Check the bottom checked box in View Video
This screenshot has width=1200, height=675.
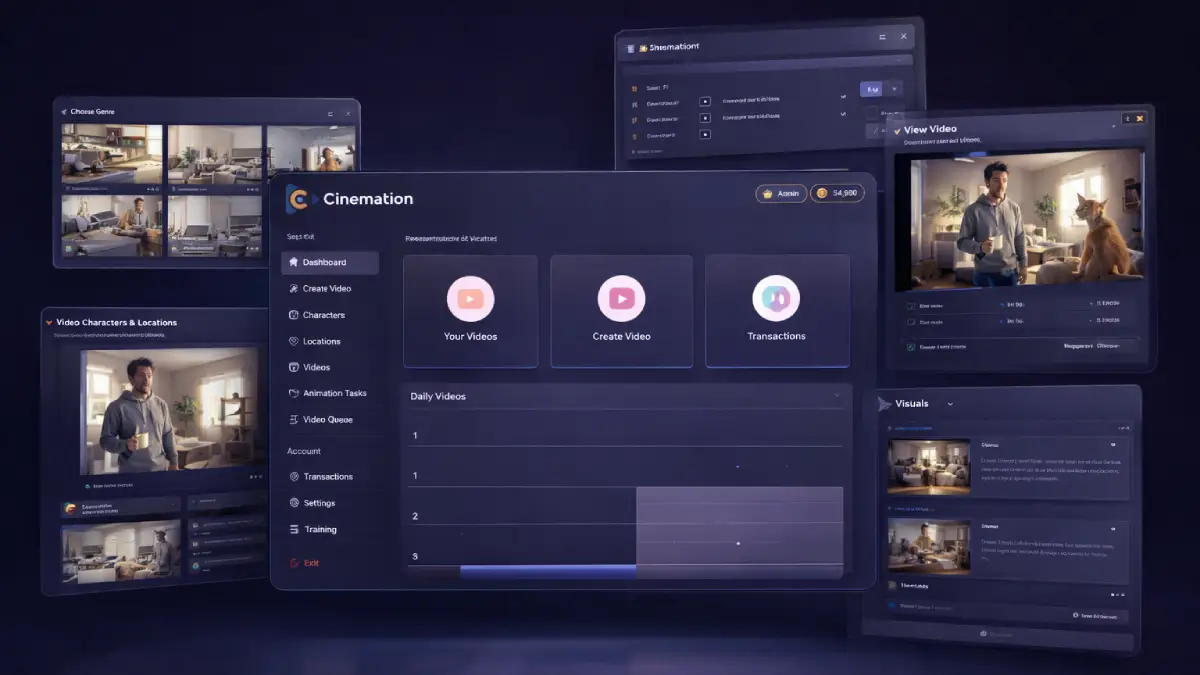click(x=910, y=347)
